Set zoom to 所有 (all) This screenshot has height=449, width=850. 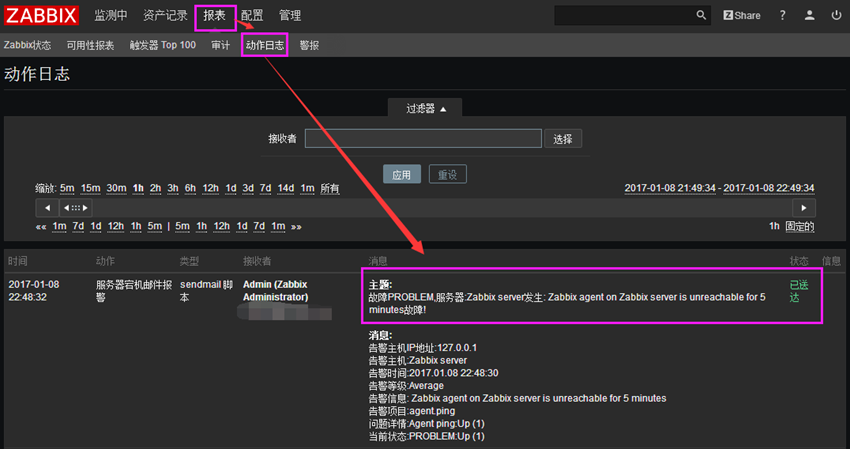pos(330,188)
